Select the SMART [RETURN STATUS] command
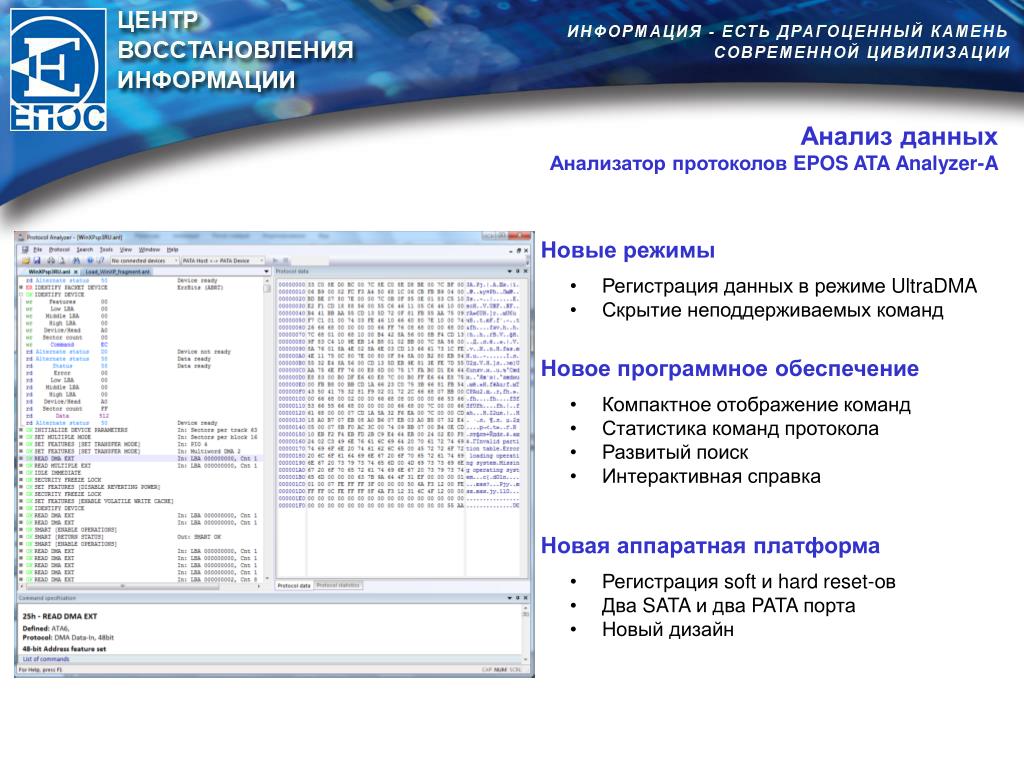Viewport: 1024px width, 768px height. (x=69, y=537)
